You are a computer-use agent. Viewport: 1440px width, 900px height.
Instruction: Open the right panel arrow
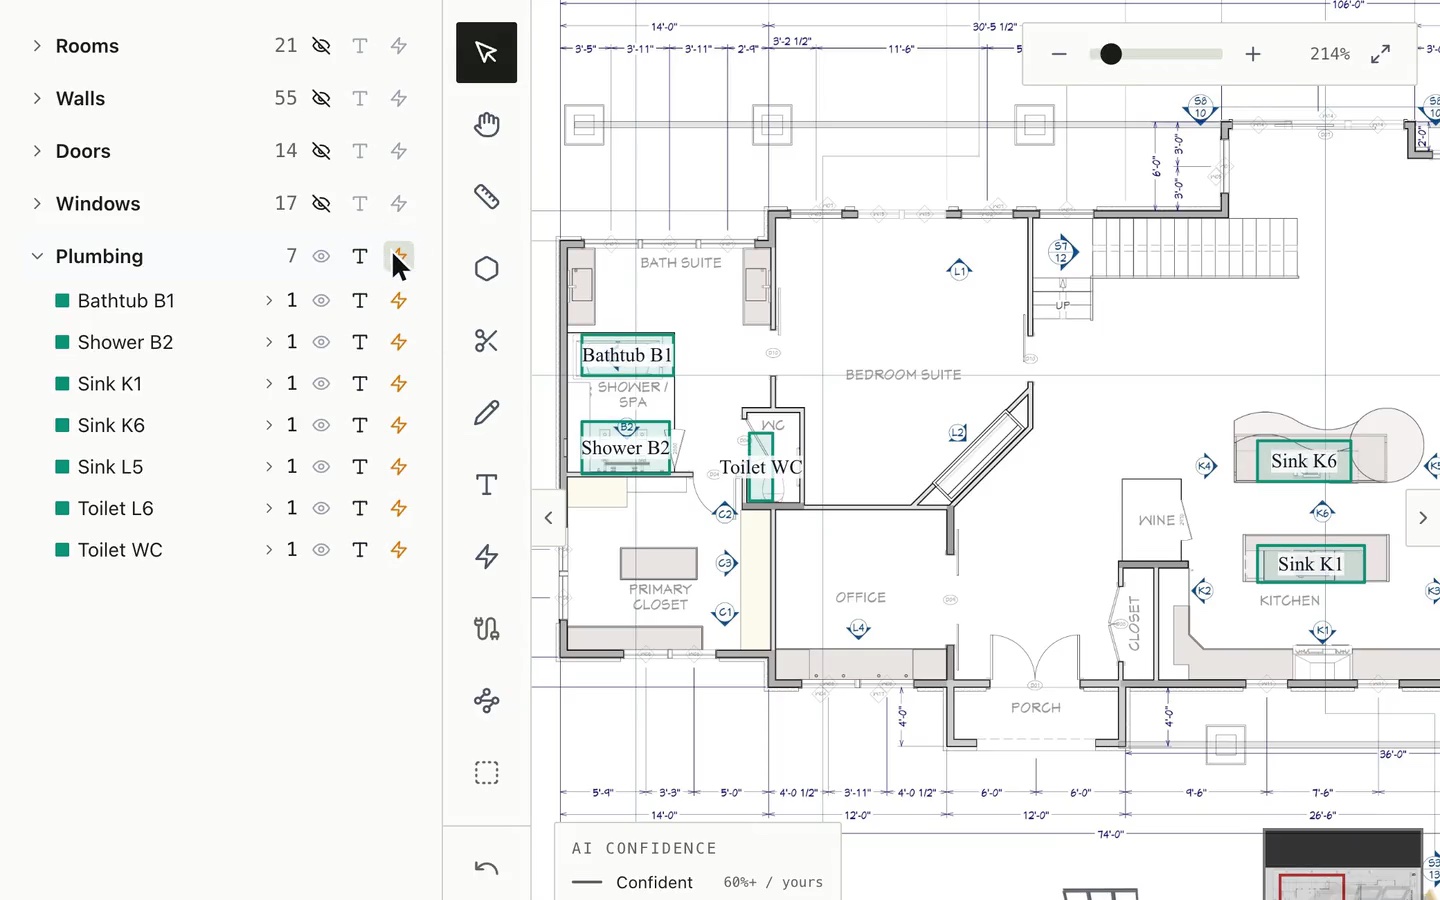[1422, 518]
